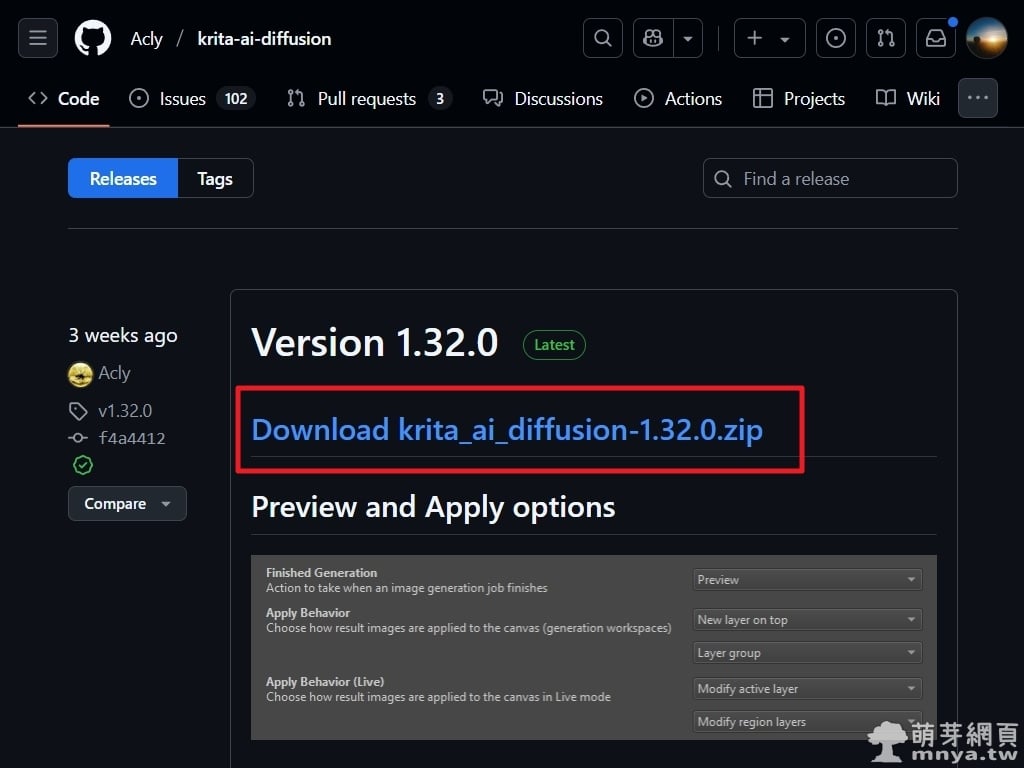Viewport: 1024px width, 768px height.
Task: Expand the create new plus dropdown
Action: pos(768,38)
